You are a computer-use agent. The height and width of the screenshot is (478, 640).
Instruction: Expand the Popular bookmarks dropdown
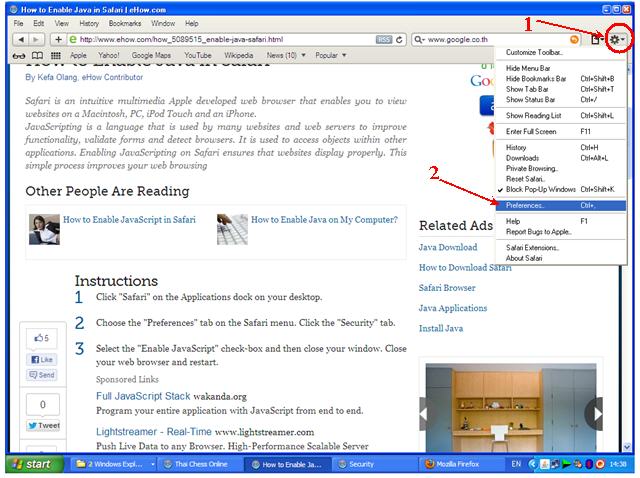point(331,56)
